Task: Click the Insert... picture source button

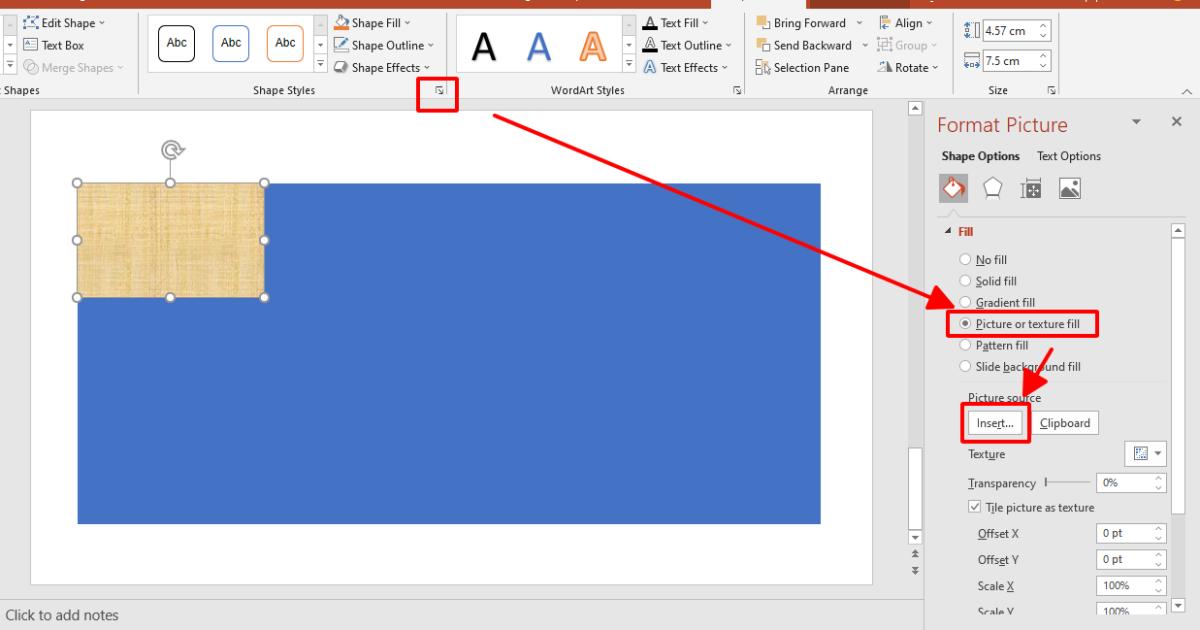Action: (x=995, y=423)
